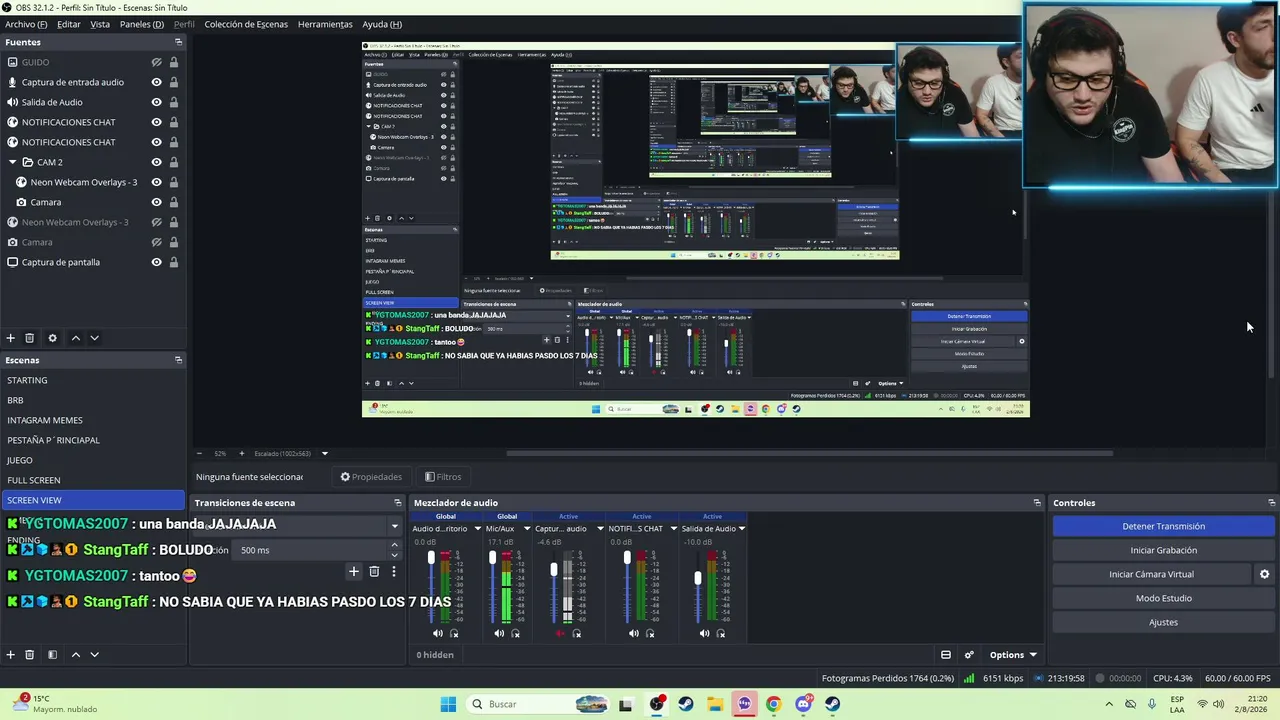Lock the Captura de pantalla source
The image size is (1280, 720).
174,262
